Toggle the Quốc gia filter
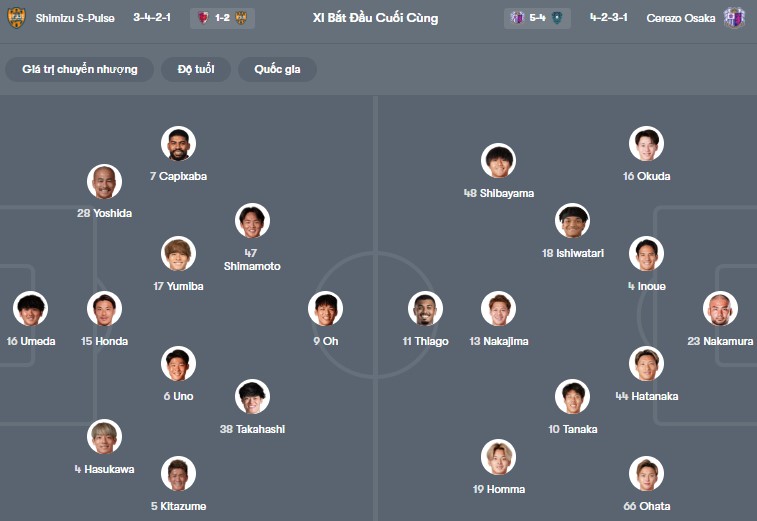The image size is (757, 521). [x=278, y=69]
